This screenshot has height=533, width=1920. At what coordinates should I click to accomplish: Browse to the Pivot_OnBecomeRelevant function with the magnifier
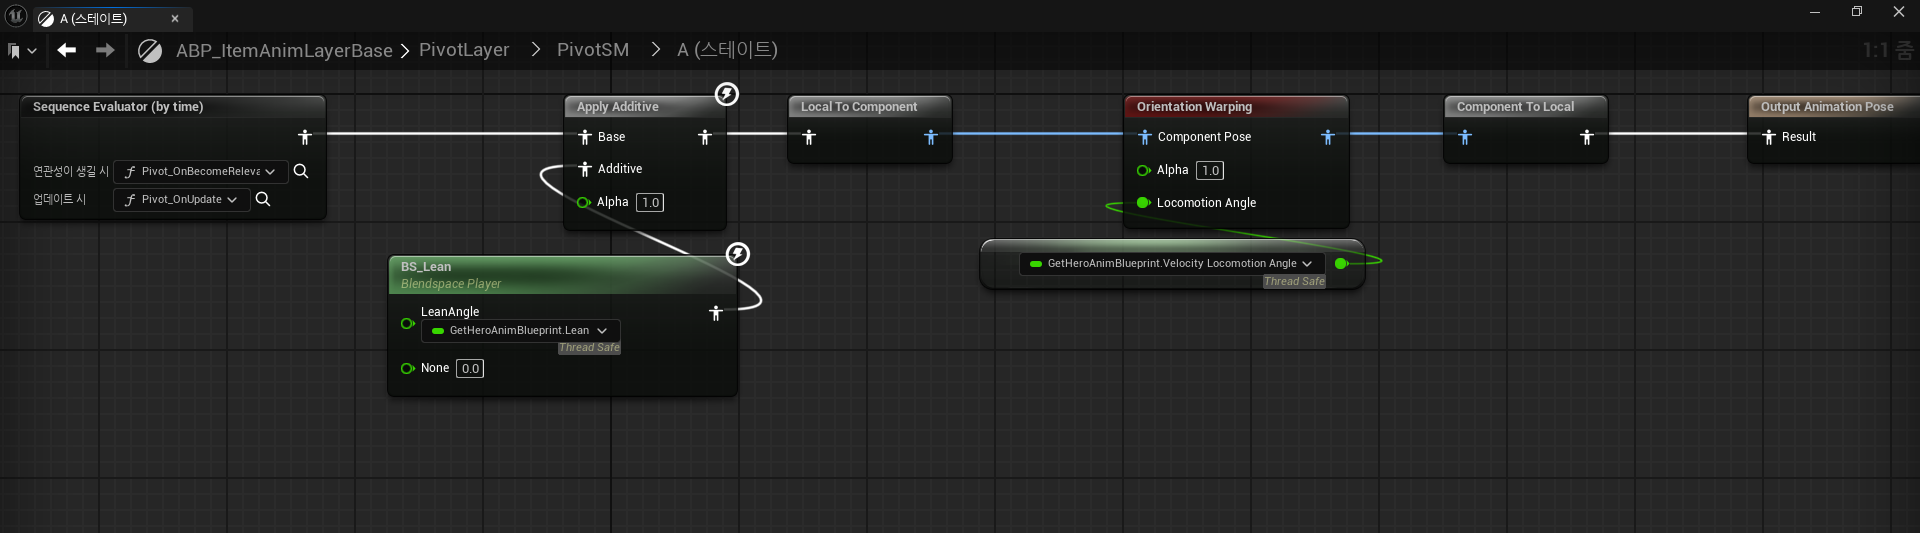pyautogui.click(x=301, y=171)
